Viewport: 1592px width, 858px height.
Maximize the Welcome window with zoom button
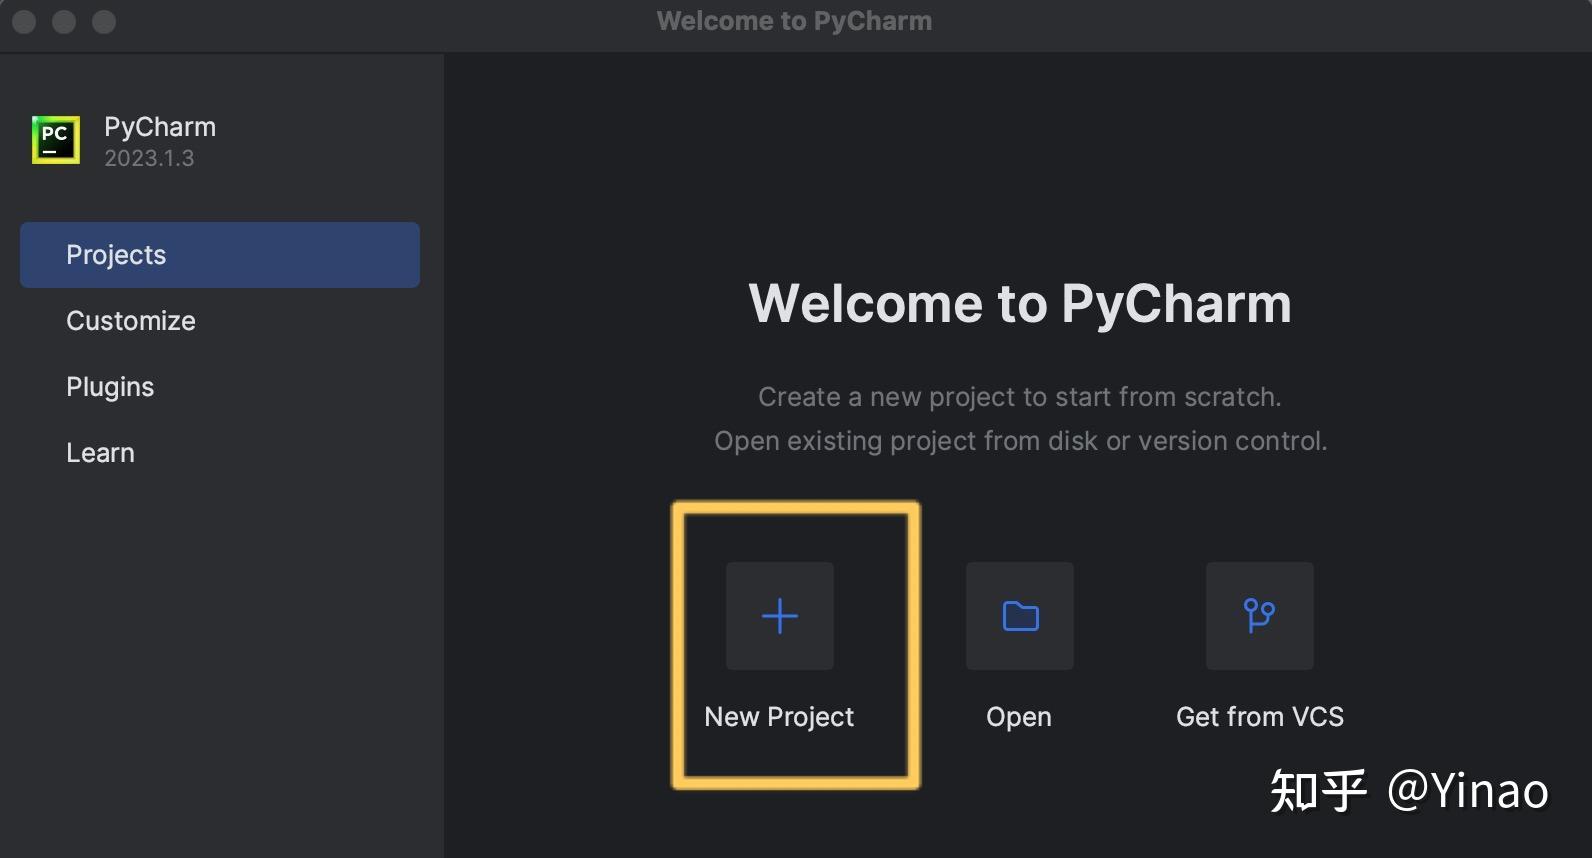(x=104, y=21)
